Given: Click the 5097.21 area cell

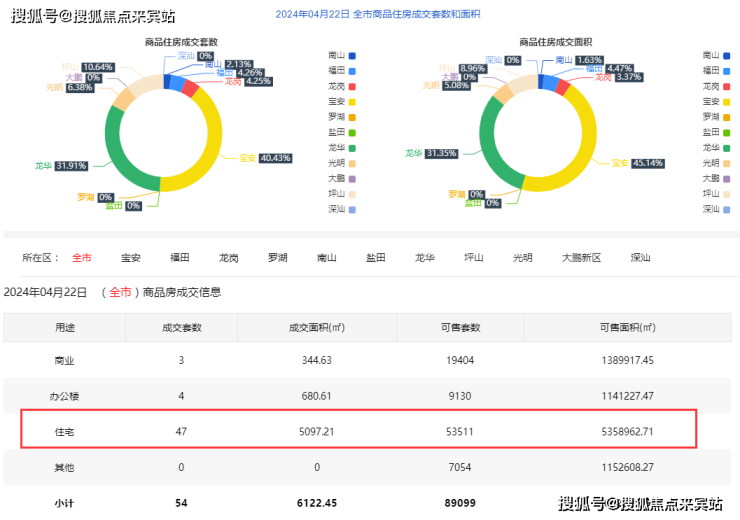Looking at the screenshot, I should [x=317, y=432].
